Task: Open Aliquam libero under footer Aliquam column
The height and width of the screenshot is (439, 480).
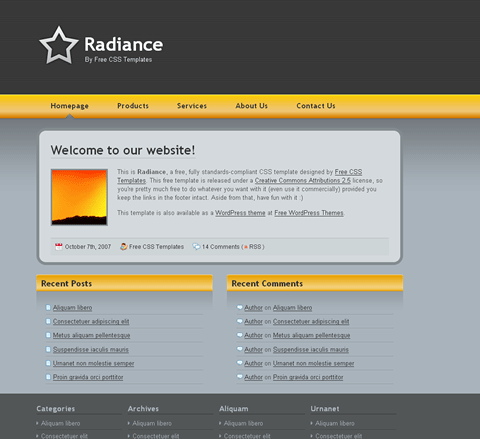Action: (243, 423)
